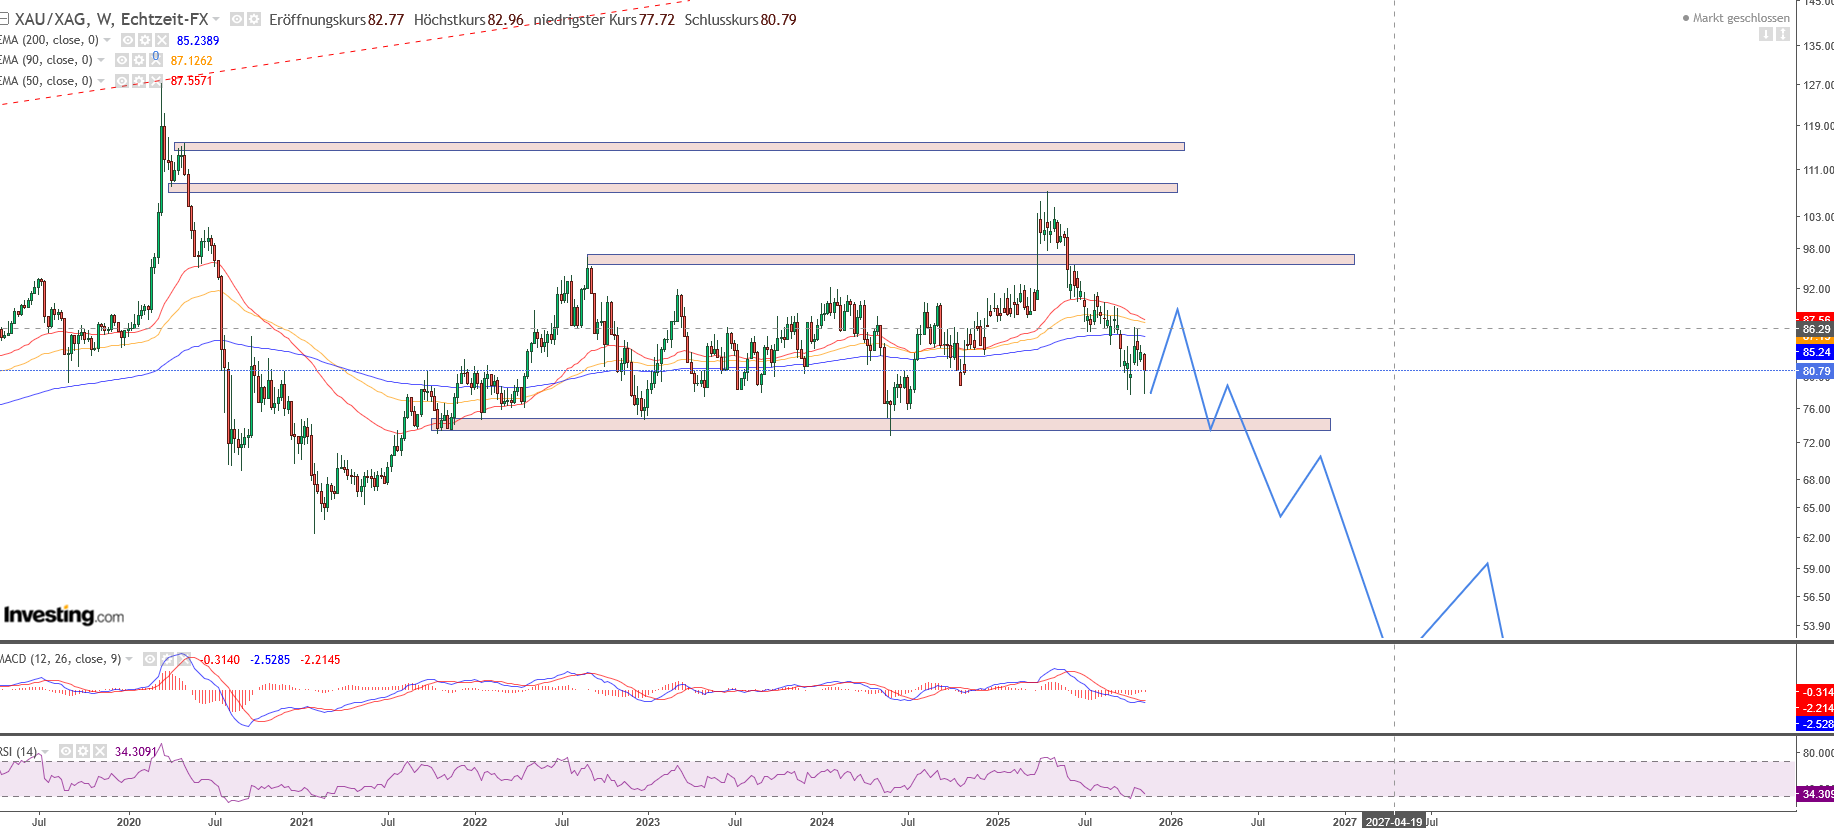Open EMA 200 indicator settings gear
Image resolution: width=1834 pixels, height=828 pixels.
[x=145, y=40]
